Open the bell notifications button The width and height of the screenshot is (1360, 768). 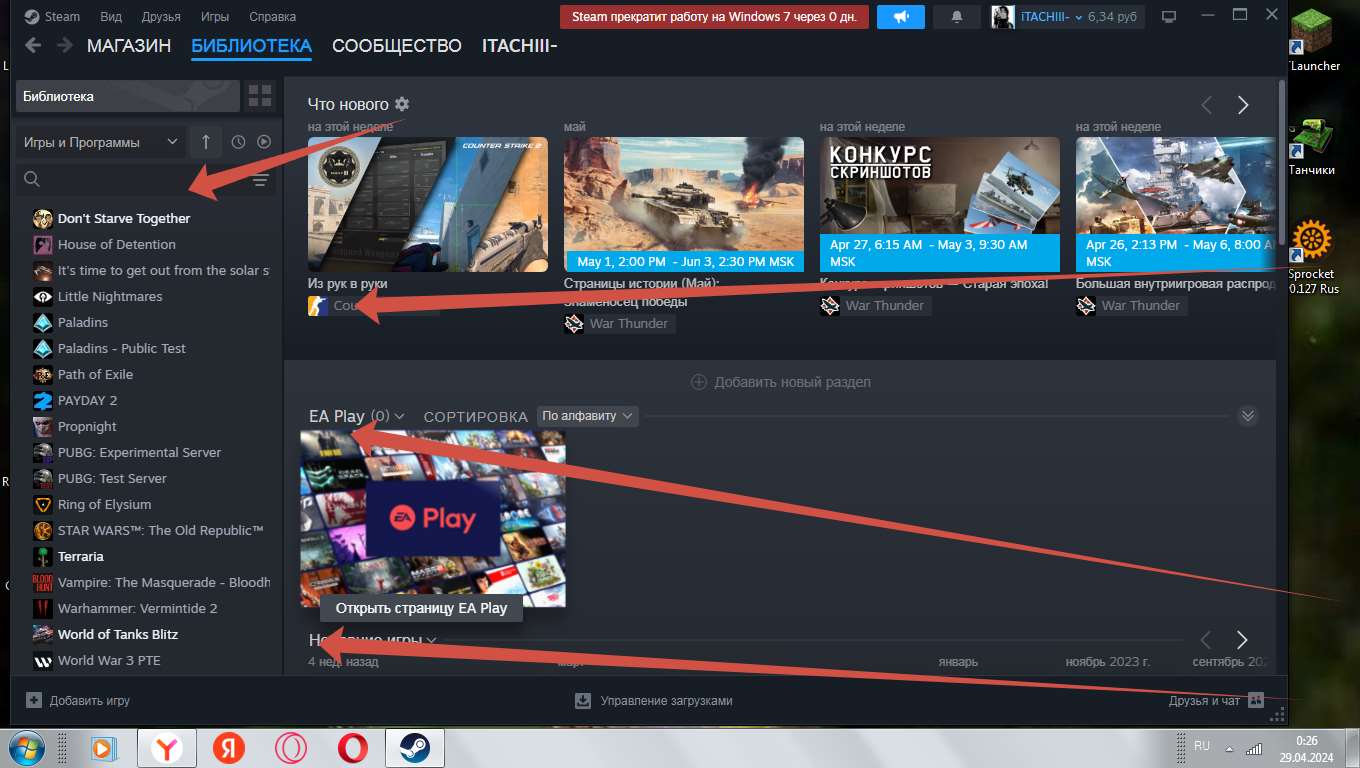pos(957,17)
